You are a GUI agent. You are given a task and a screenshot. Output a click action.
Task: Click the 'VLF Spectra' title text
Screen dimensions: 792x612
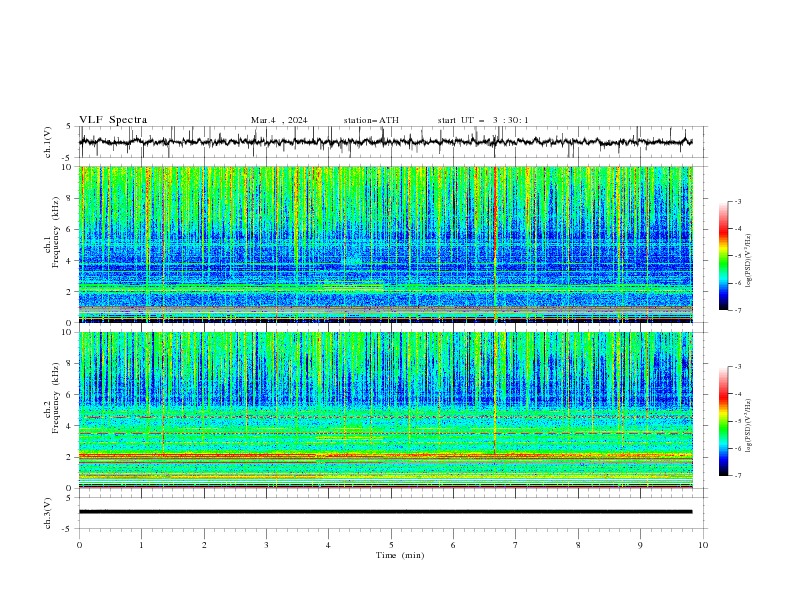coord(113,120)
